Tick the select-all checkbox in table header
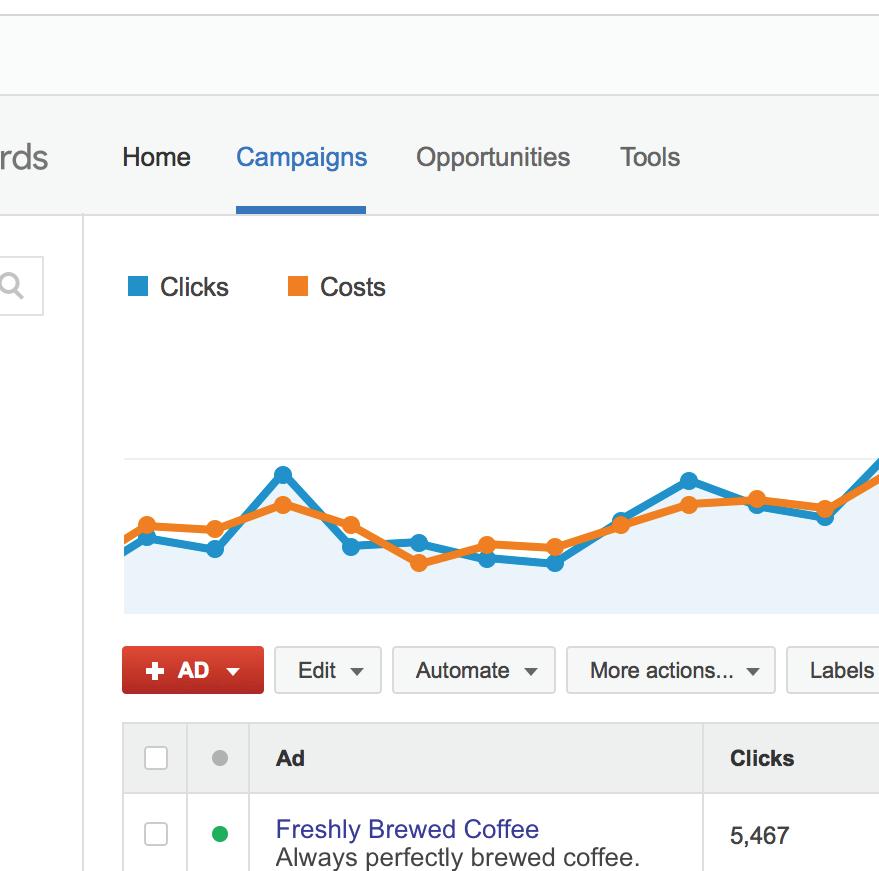 pos(156,758)
